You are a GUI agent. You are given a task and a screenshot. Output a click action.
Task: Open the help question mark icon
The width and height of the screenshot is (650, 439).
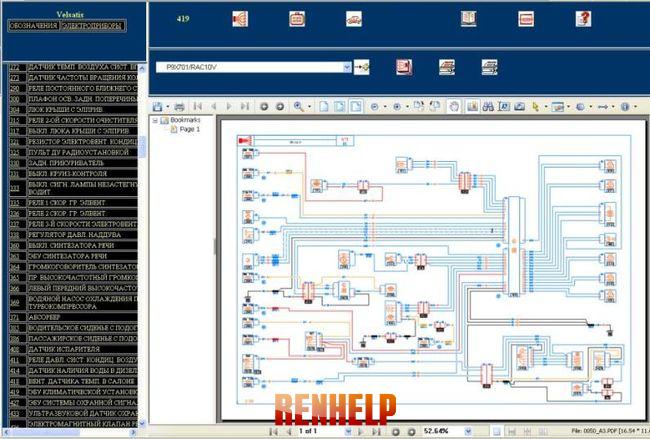click(583, 19)
